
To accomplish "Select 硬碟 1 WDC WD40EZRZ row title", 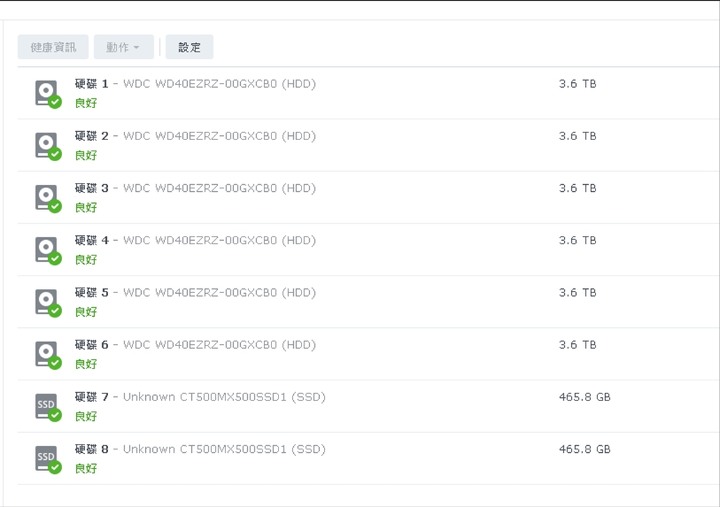I will coord(195,84).
